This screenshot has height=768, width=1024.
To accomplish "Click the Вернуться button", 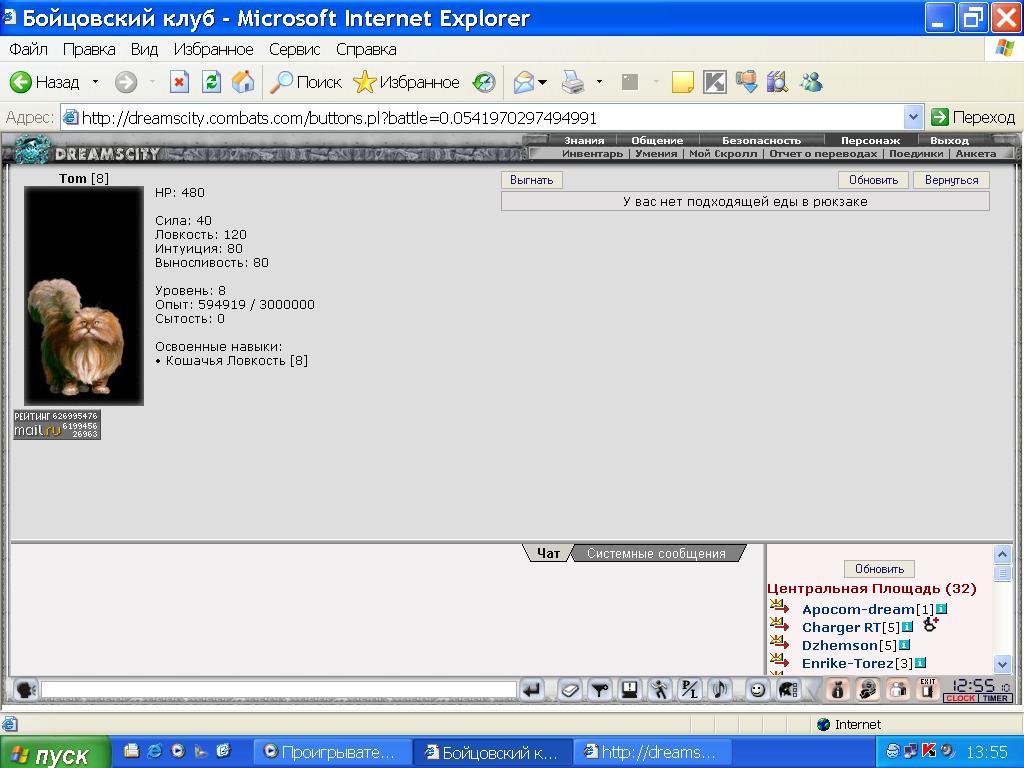I will [952, 180].
